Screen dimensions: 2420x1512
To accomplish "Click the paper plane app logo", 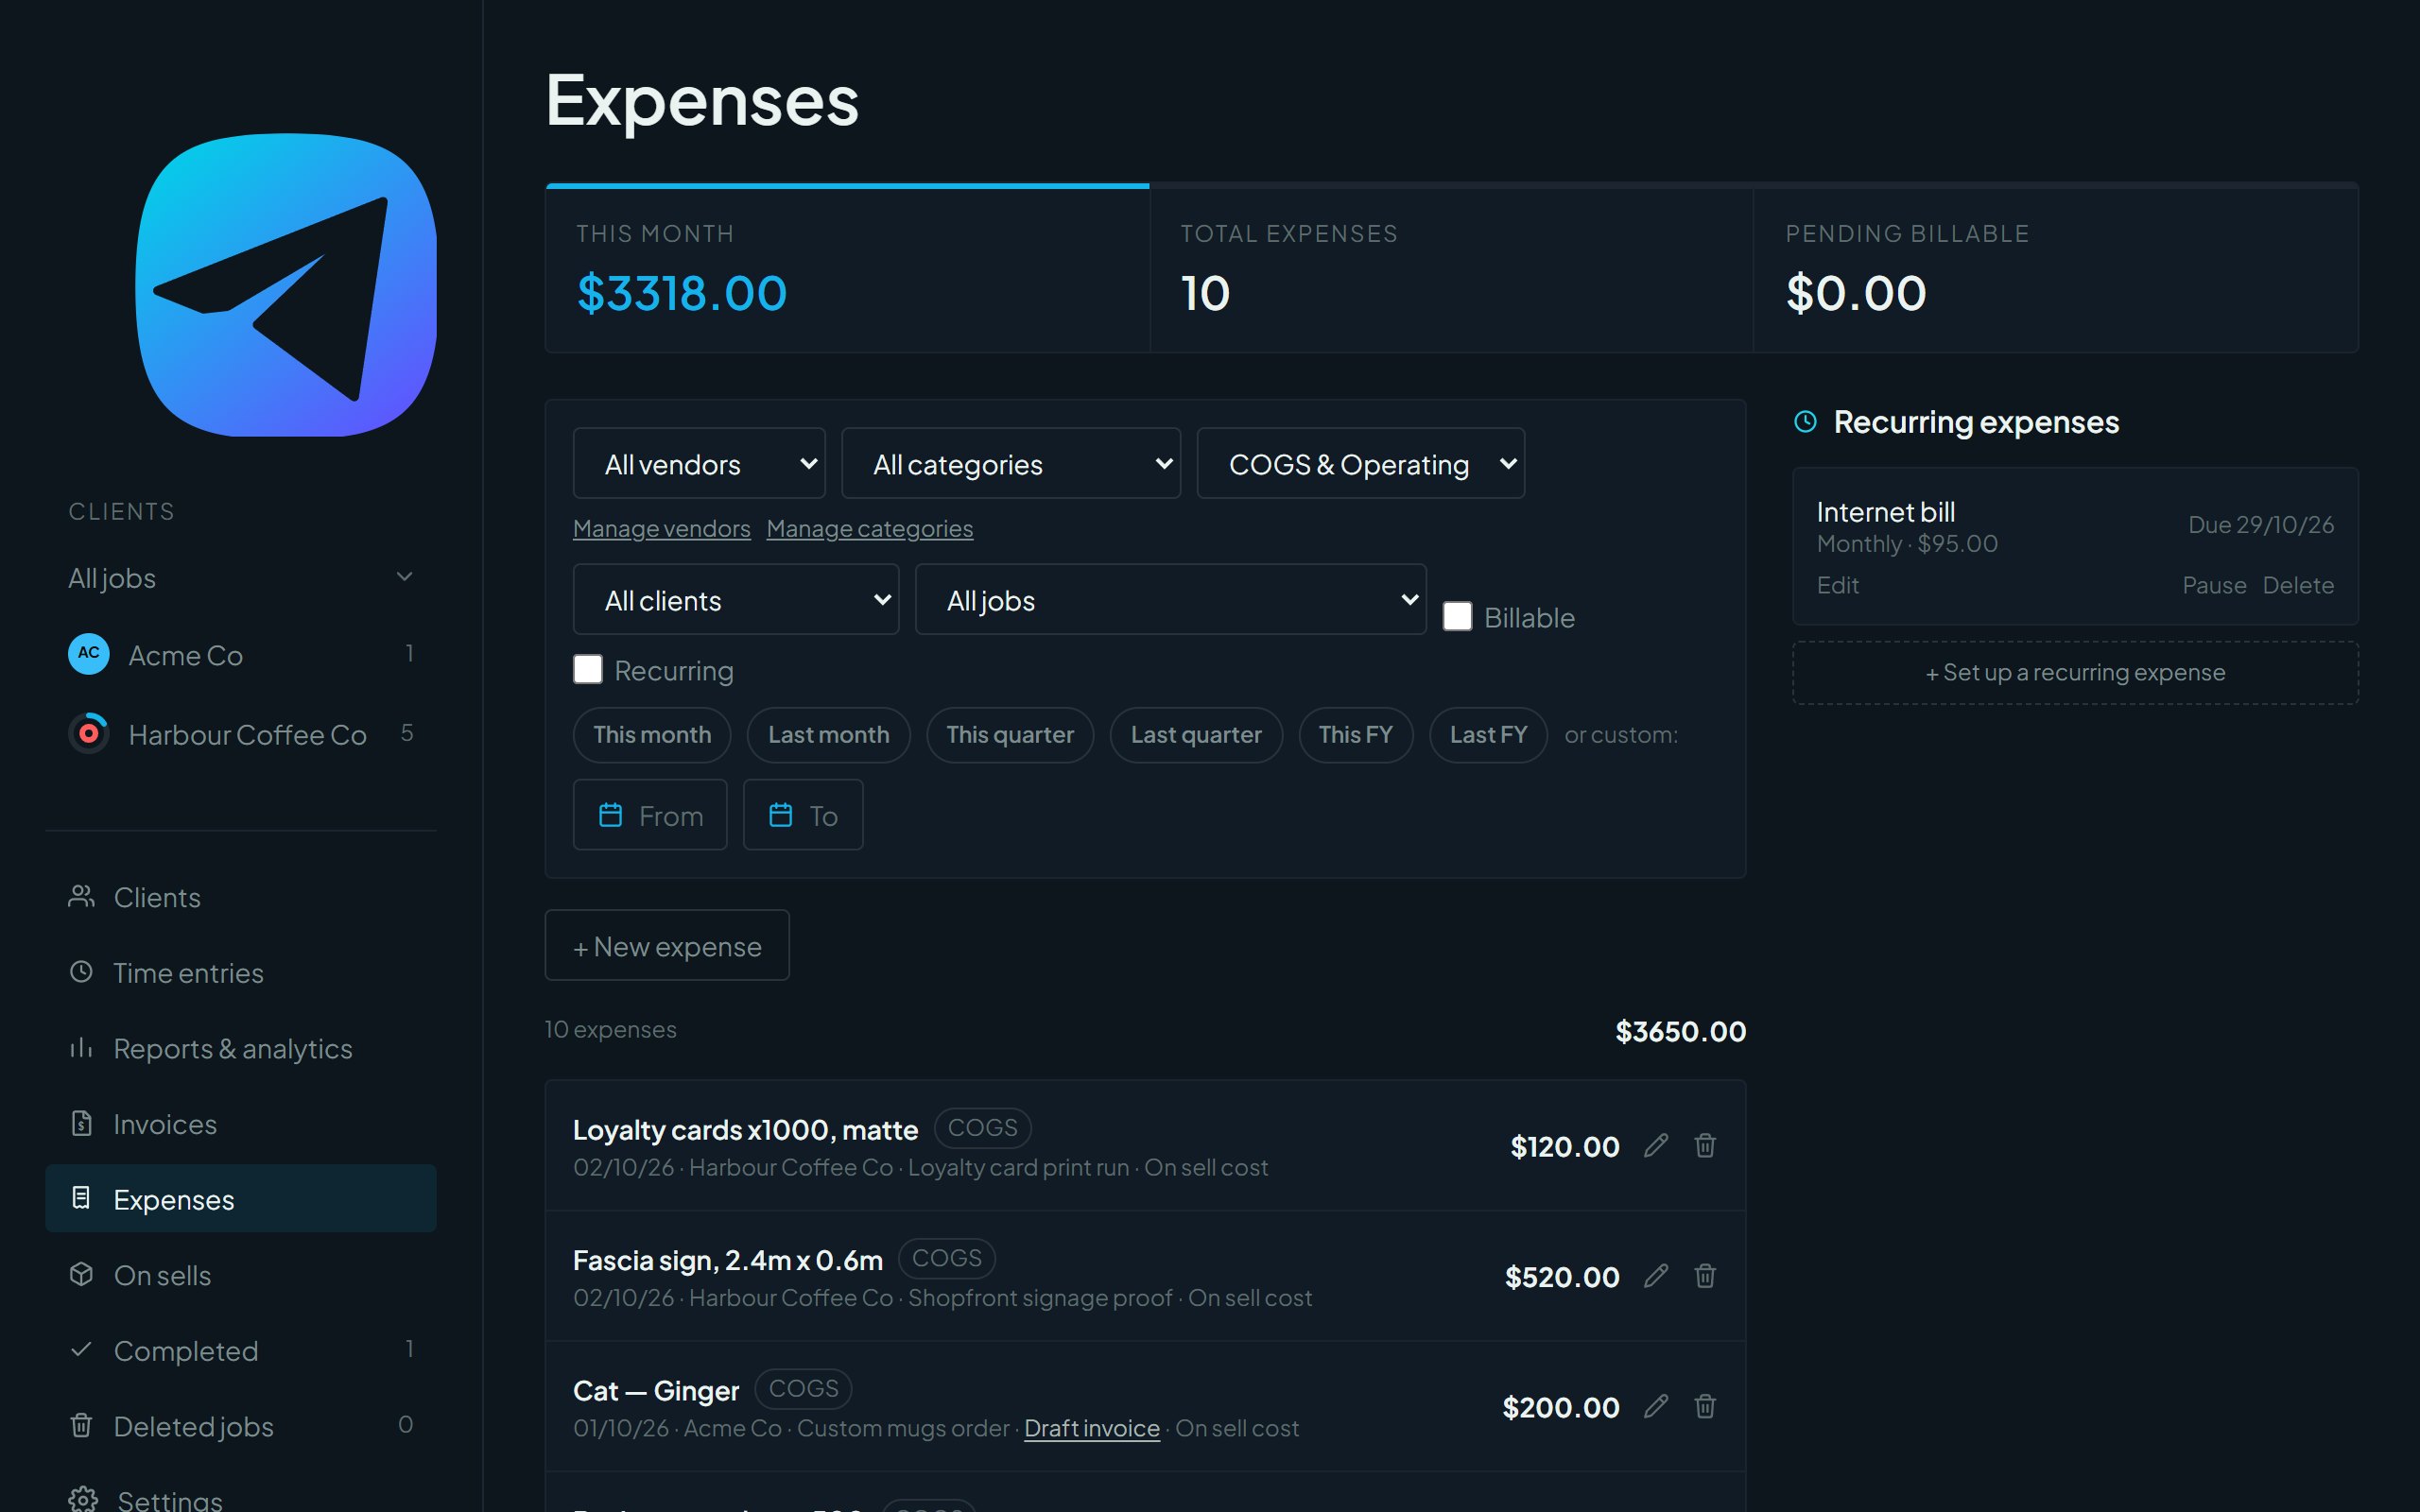I will tap(286, 285).
